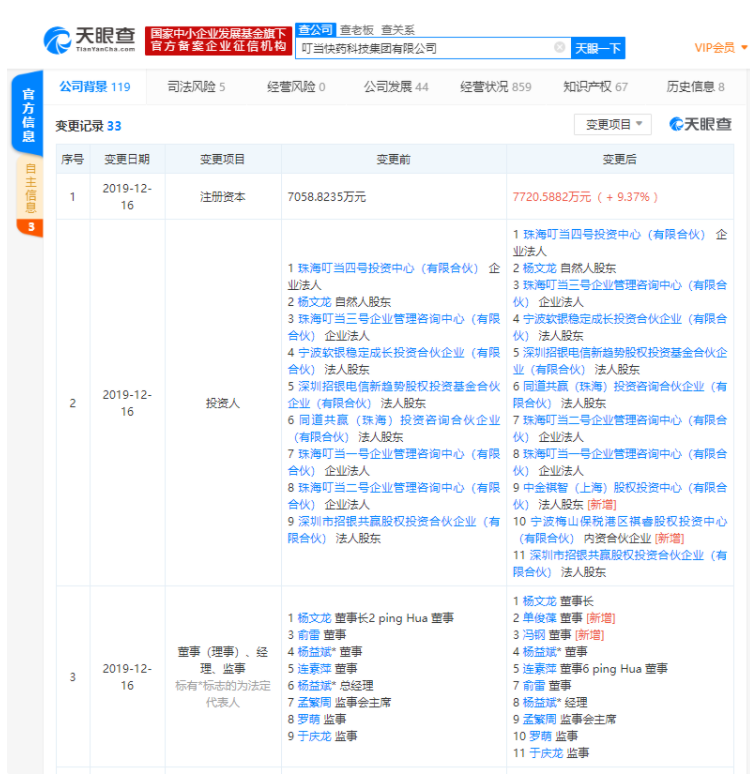The height and width of the screenshot is (775, 750).
Task: Open 杨文龙 自然人股东 link in 变更前 column
Action: [314, 302]
